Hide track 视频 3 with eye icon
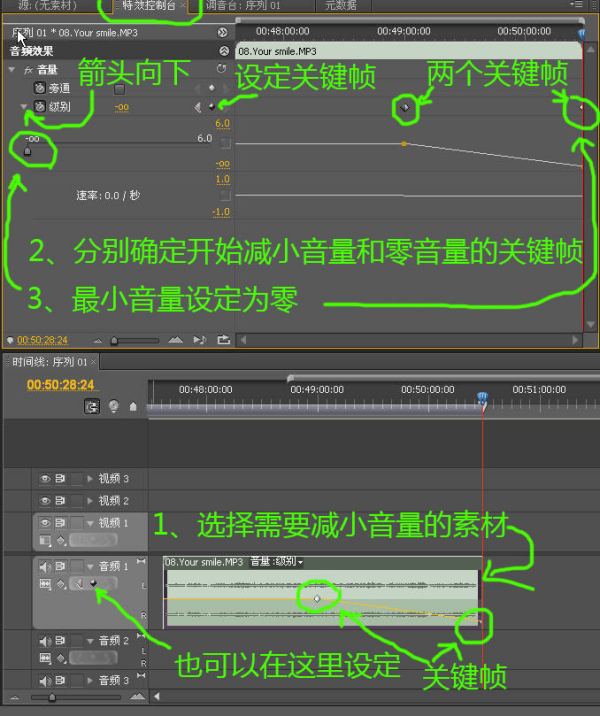 (45, 479)
